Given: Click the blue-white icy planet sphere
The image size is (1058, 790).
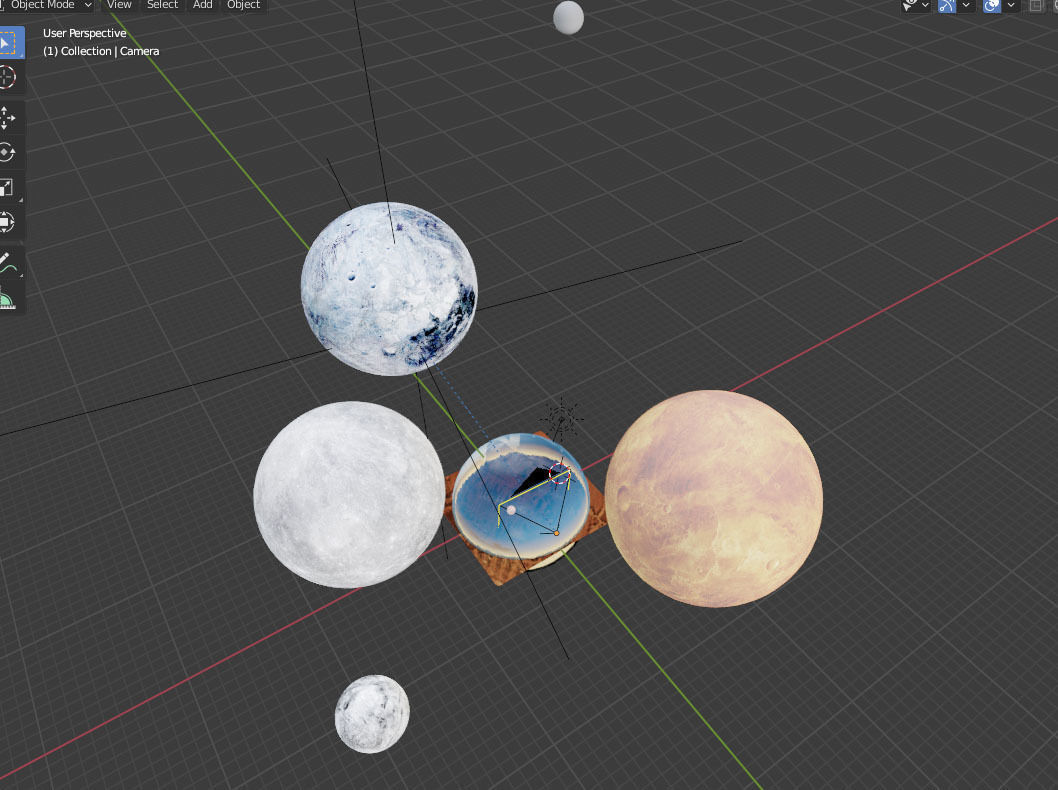Looking at the screenshot, I should pyautogui.click(x=389, y=289).
